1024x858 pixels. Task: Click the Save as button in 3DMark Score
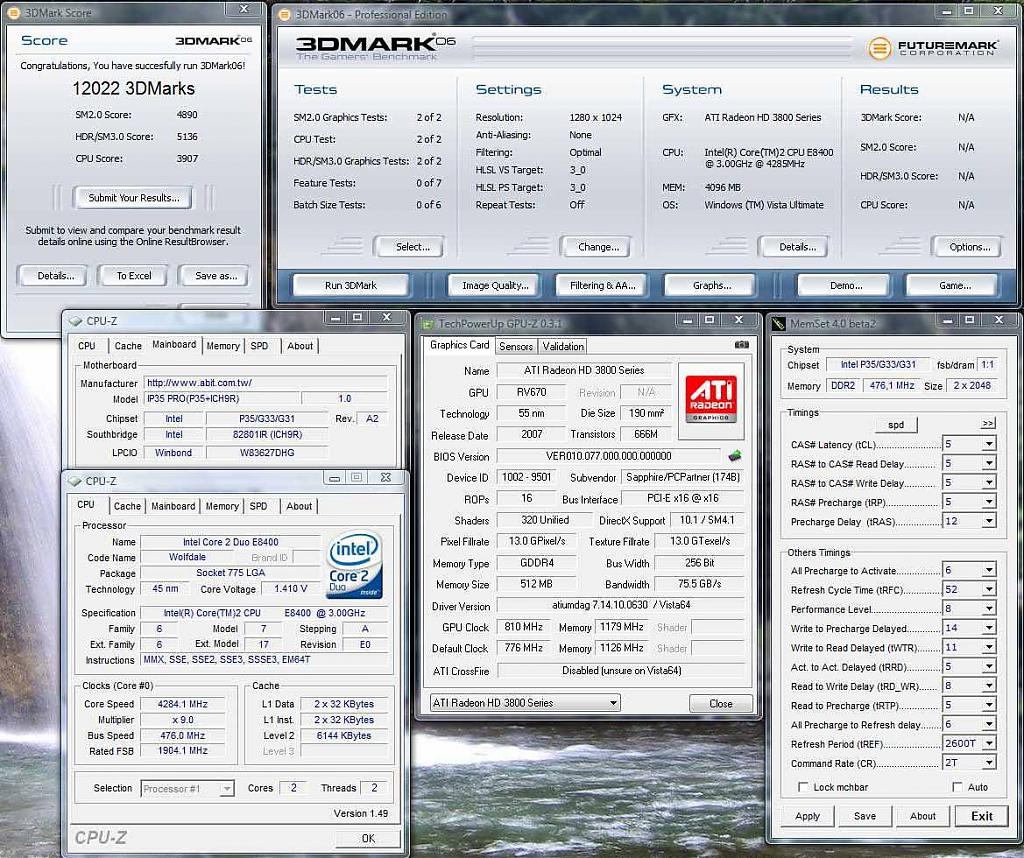(216, 276)
